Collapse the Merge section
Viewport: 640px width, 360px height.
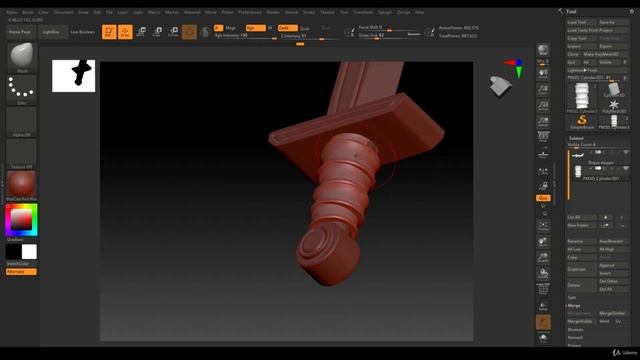[x=574, y=306]
